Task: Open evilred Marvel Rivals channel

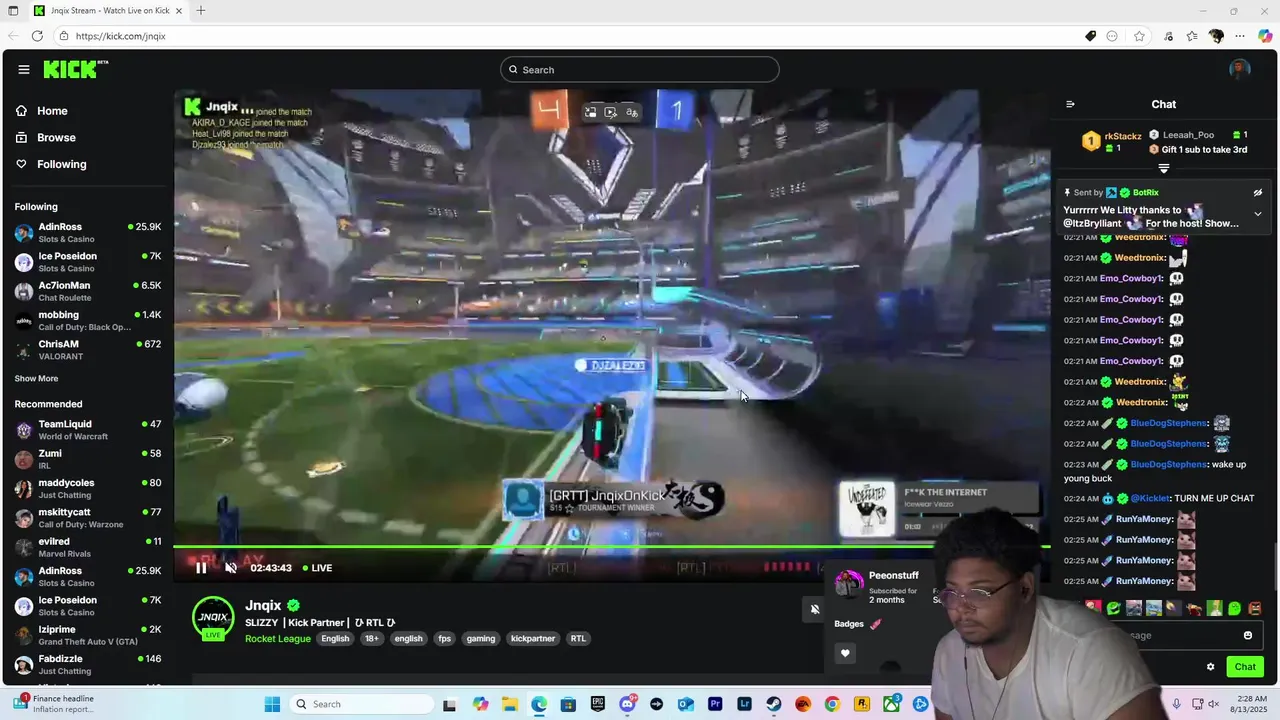Action: tap(88, 547)
